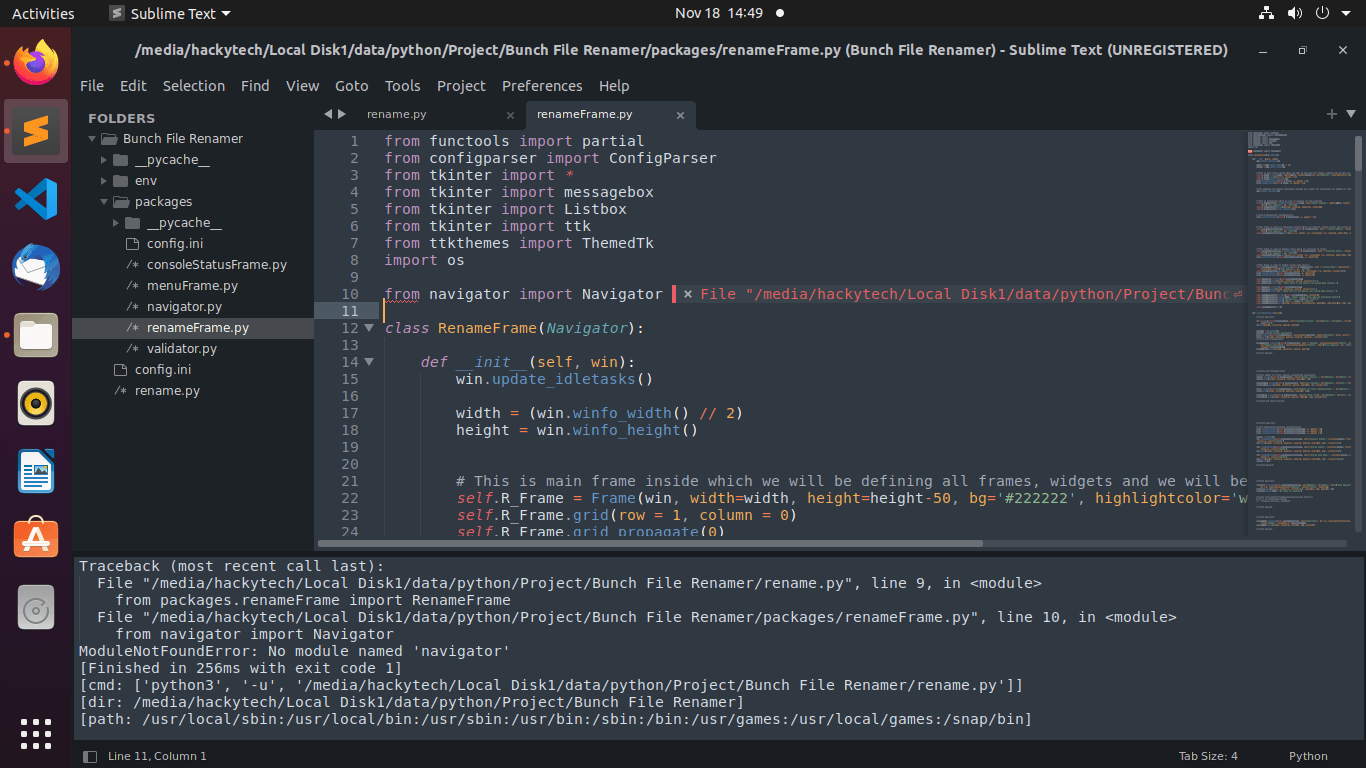Expand the top-level __pycache__ folder
Screen dimensions: 1366x768
pyautogui.click(x=104, y=160)
